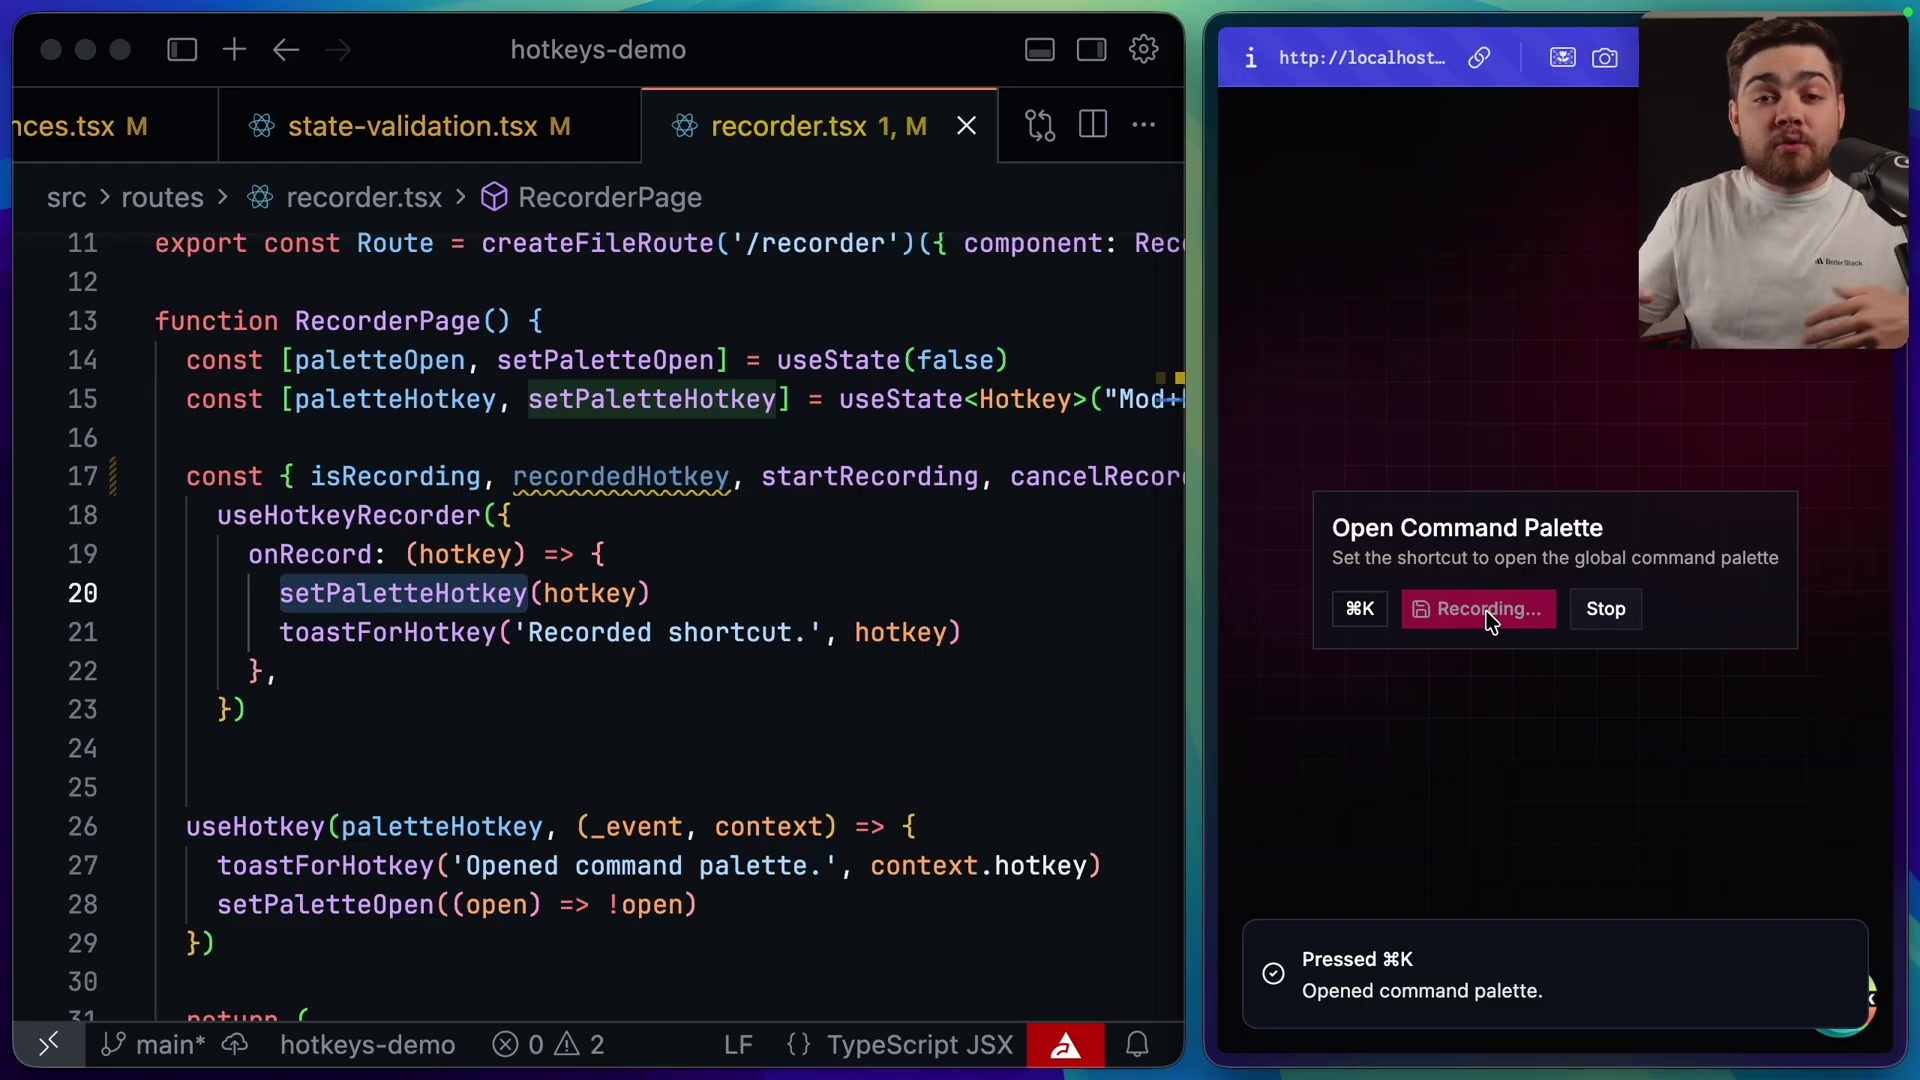Toggle the bottom panel layout control
1920x1080 pixels.
[1039, 49]
